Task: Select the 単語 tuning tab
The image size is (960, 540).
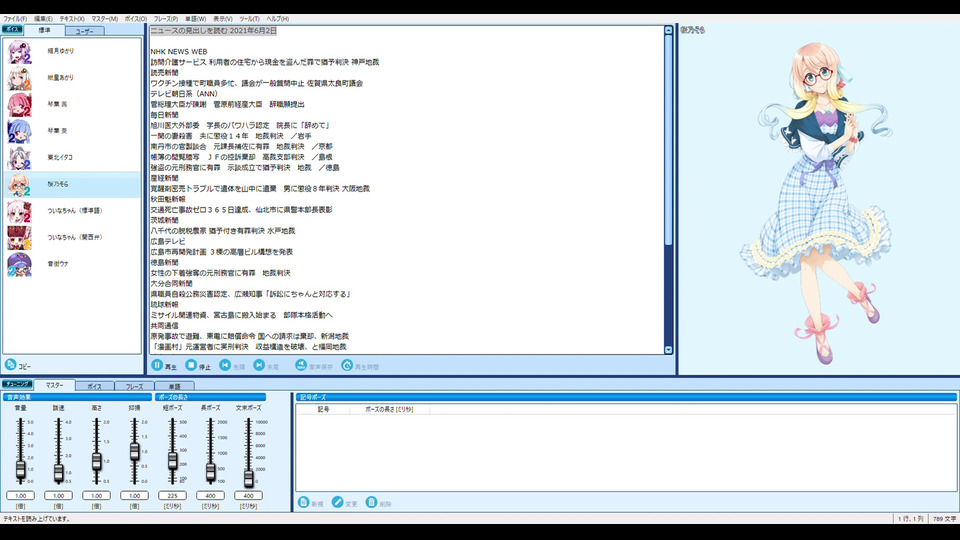Action: [x=174, y=386]
